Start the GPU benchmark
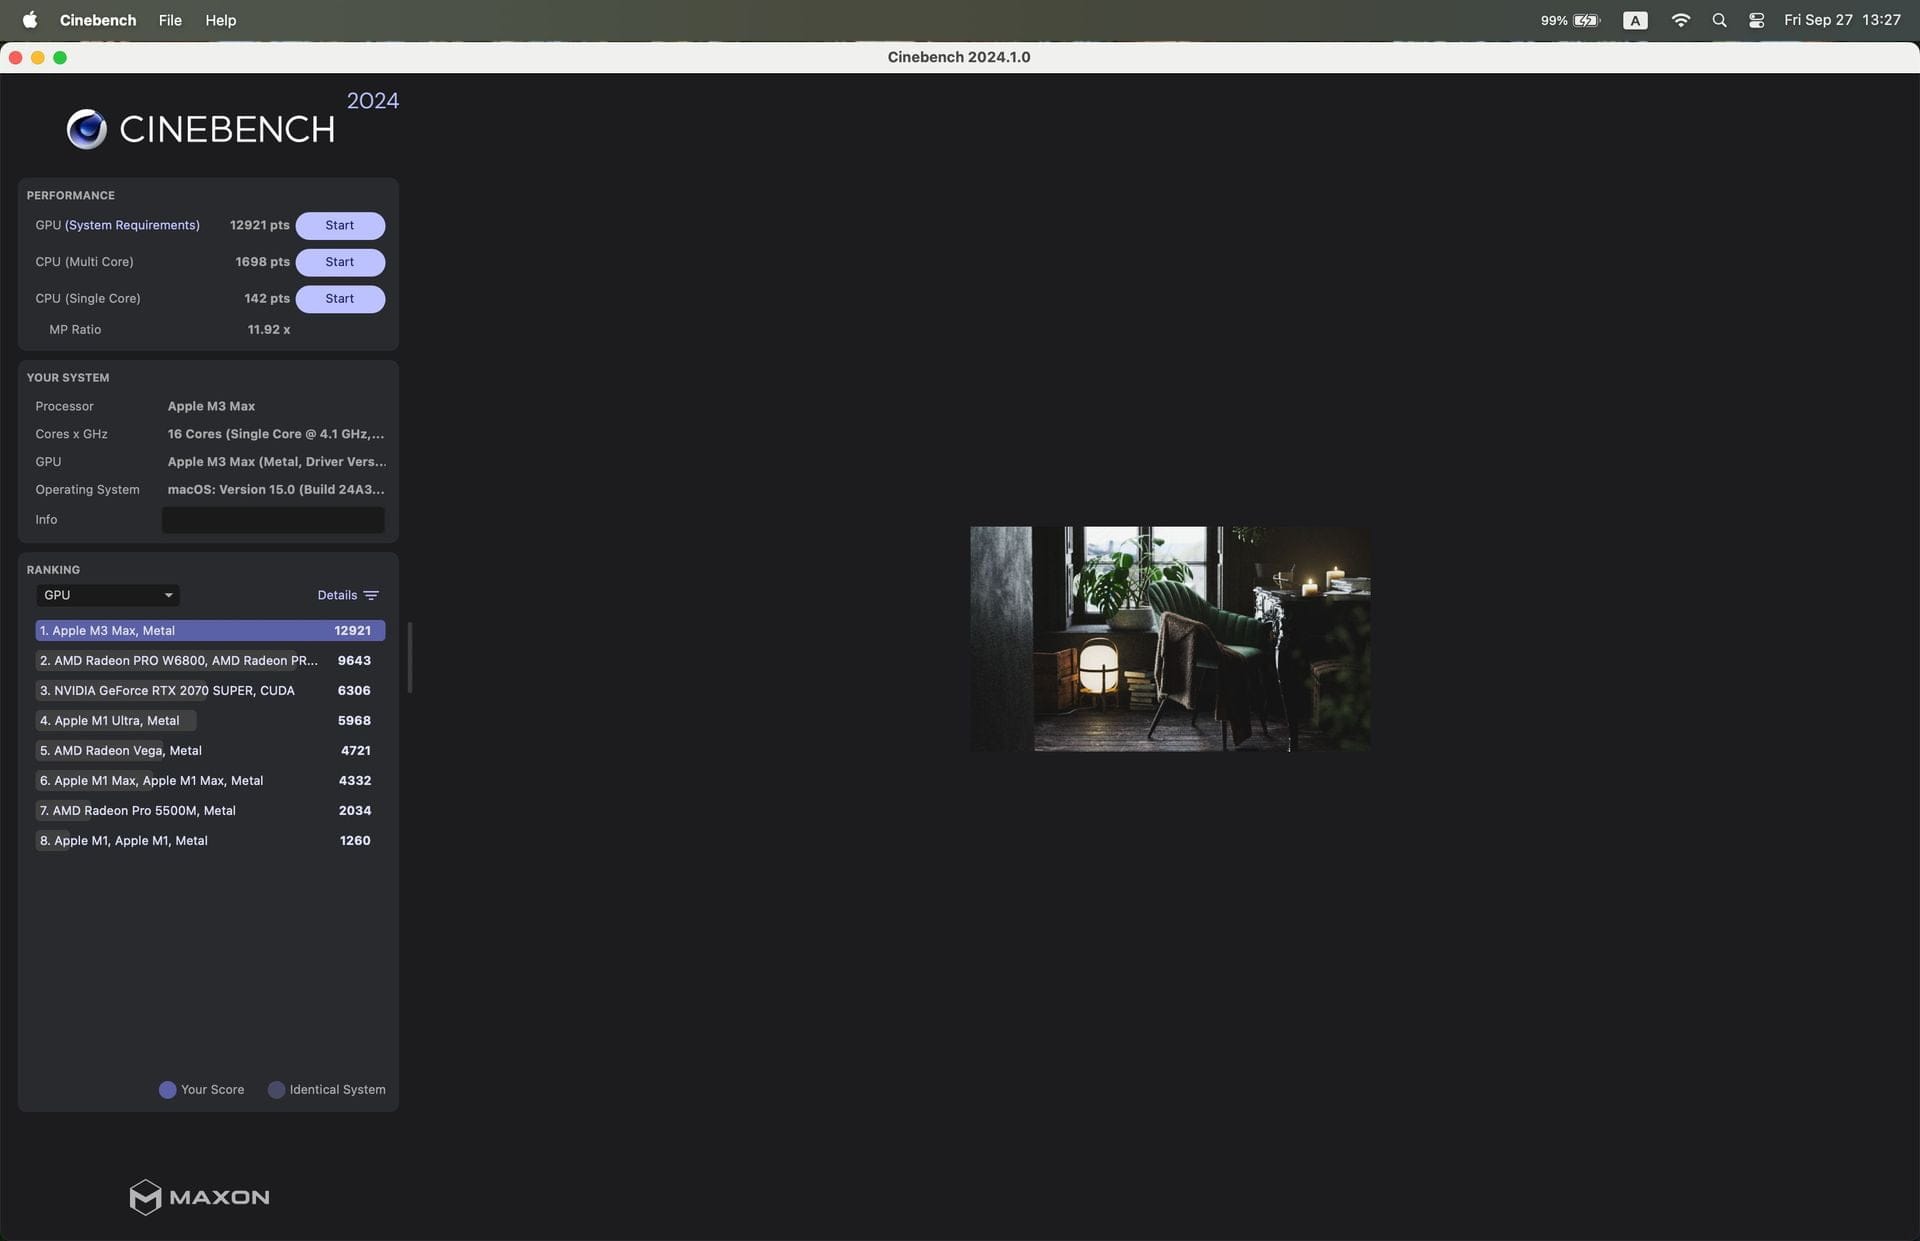Viewport: 1920px width, 1241px height. (340, 225)
